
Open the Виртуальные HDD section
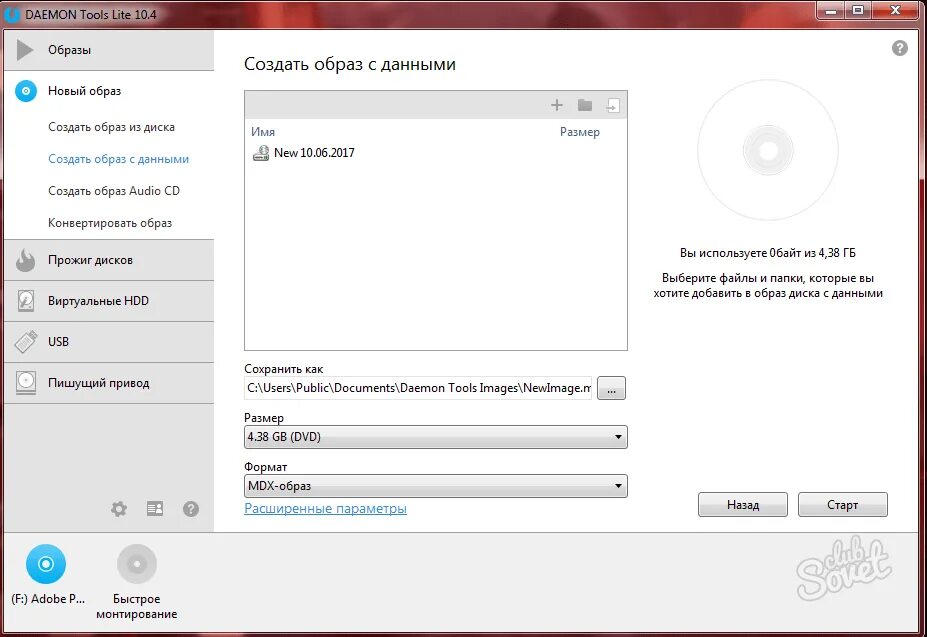(x=109, y=301)
